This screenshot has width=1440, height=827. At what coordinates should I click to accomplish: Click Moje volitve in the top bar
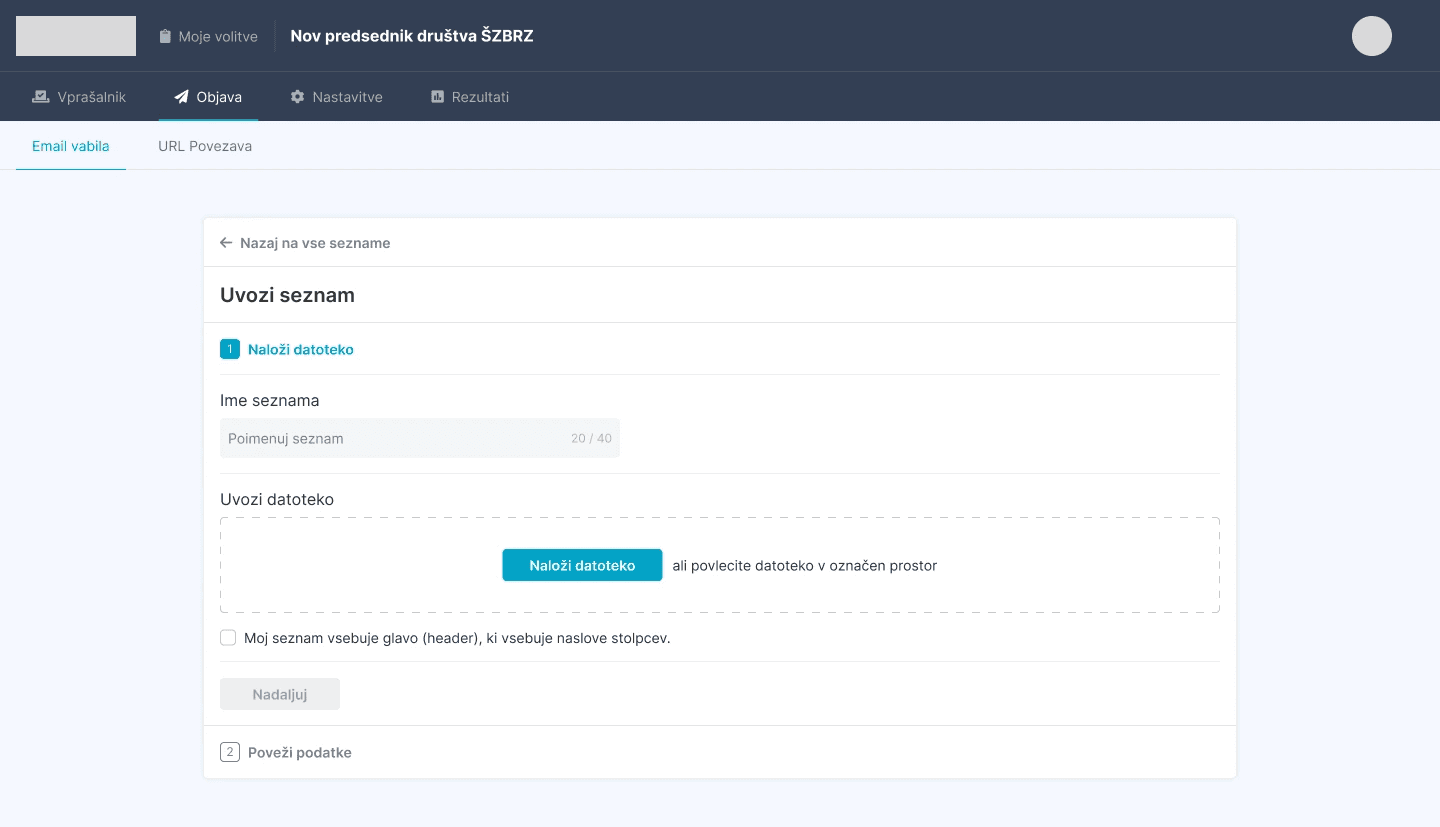coord(218,35)
